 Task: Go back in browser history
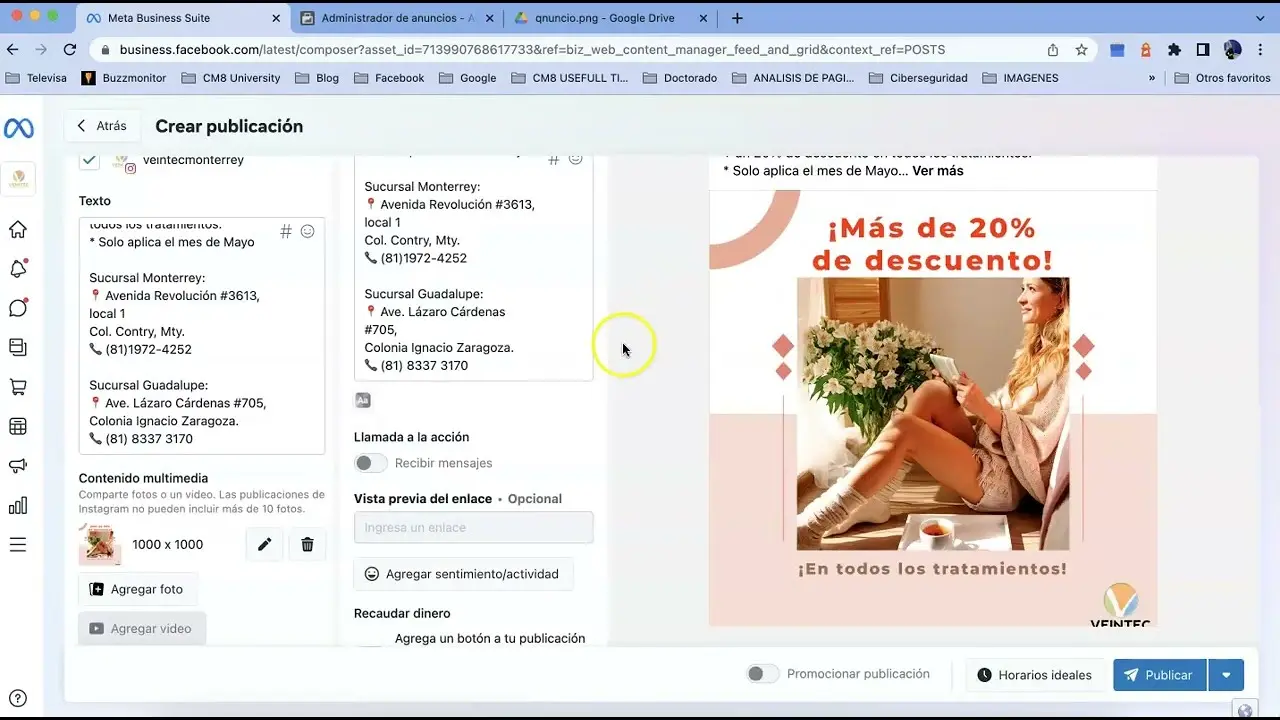pyautogui.click(x=13, y=49)
